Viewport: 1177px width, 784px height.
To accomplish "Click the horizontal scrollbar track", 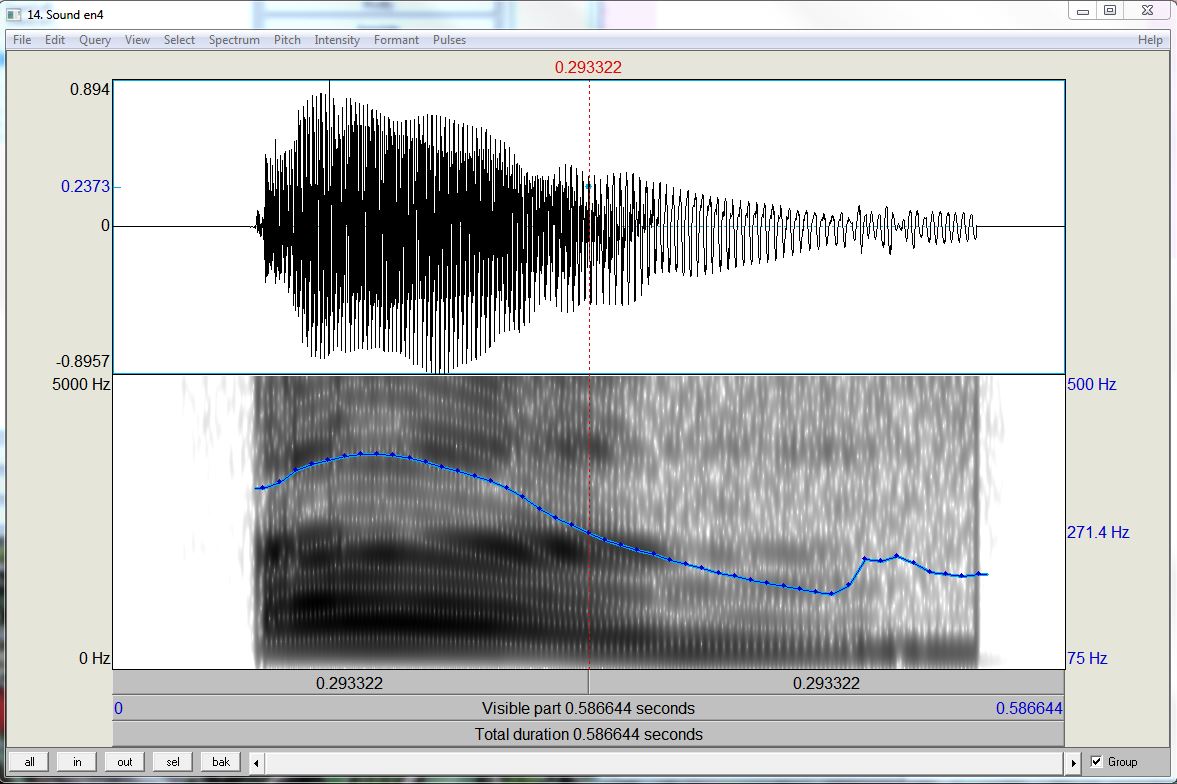I will tap(664, 763).
